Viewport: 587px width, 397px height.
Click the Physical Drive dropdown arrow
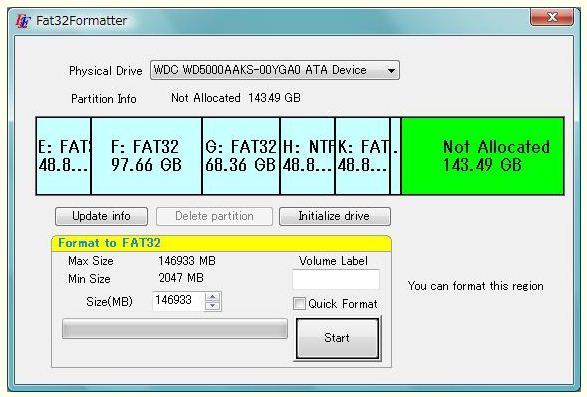click(x=391, y=70)
